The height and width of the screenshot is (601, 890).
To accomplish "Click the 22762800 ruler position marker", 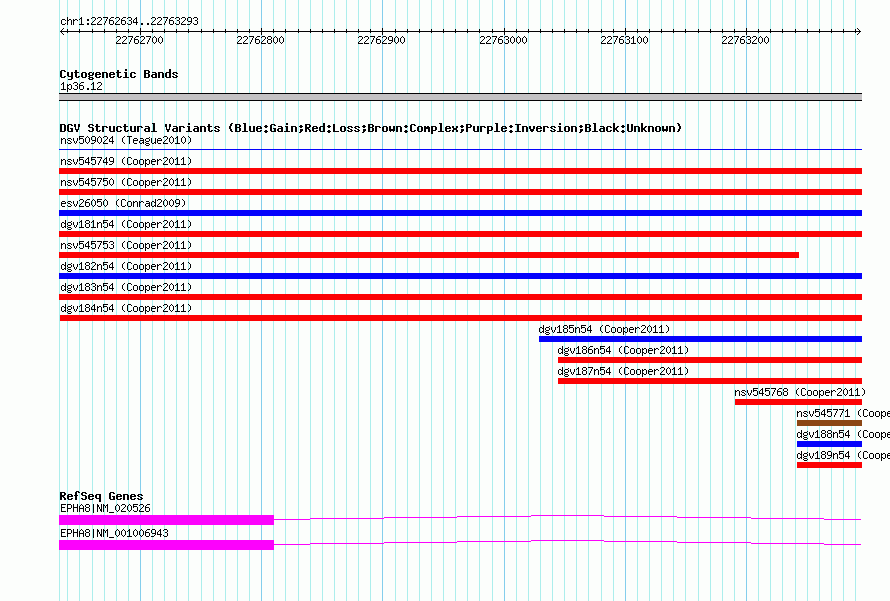I will click(260, 40).
